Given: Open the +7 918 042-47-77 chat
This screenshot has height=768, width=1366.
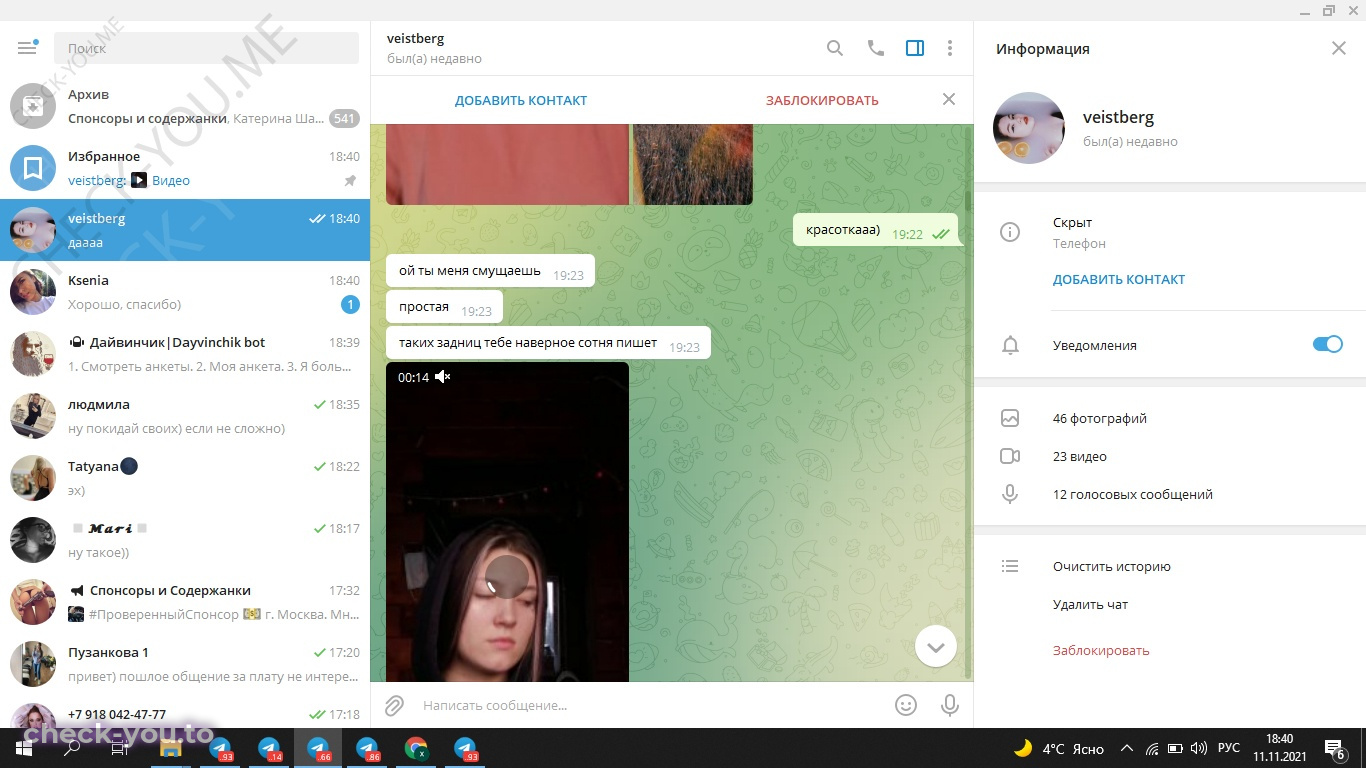Looking at the screenshot, I should point(185,712).
